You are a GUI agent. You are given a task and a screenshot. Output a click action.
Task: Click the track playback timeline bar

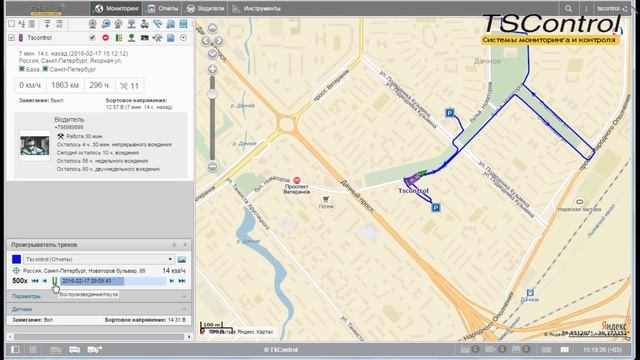[x=113, y=281]
